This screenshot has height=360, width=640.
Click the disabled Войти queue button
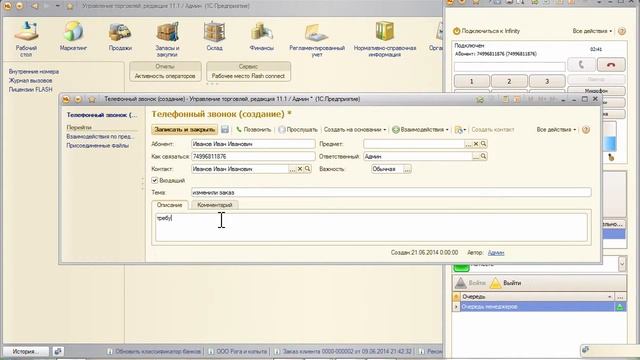[471, 282]
